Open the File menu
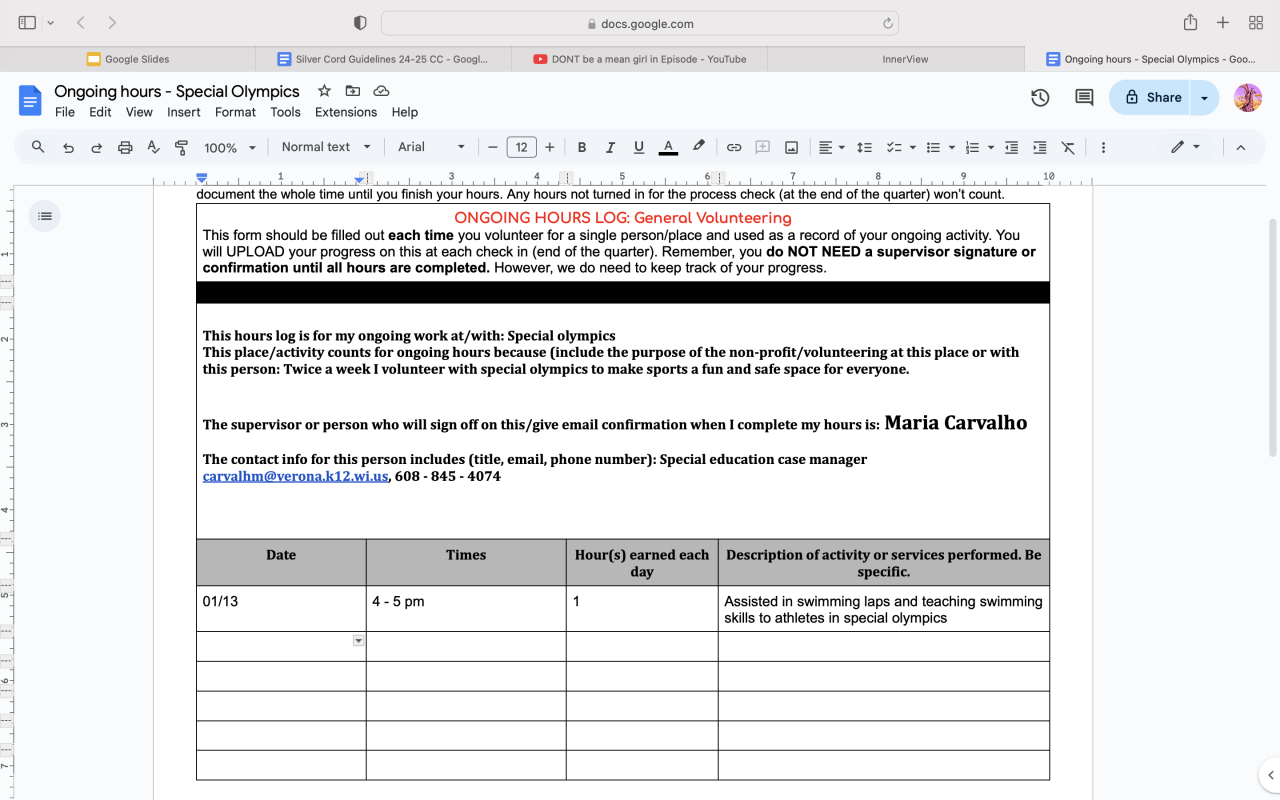Image resolution: width=1280 pixels, height=800 pixels. (65, 112)
